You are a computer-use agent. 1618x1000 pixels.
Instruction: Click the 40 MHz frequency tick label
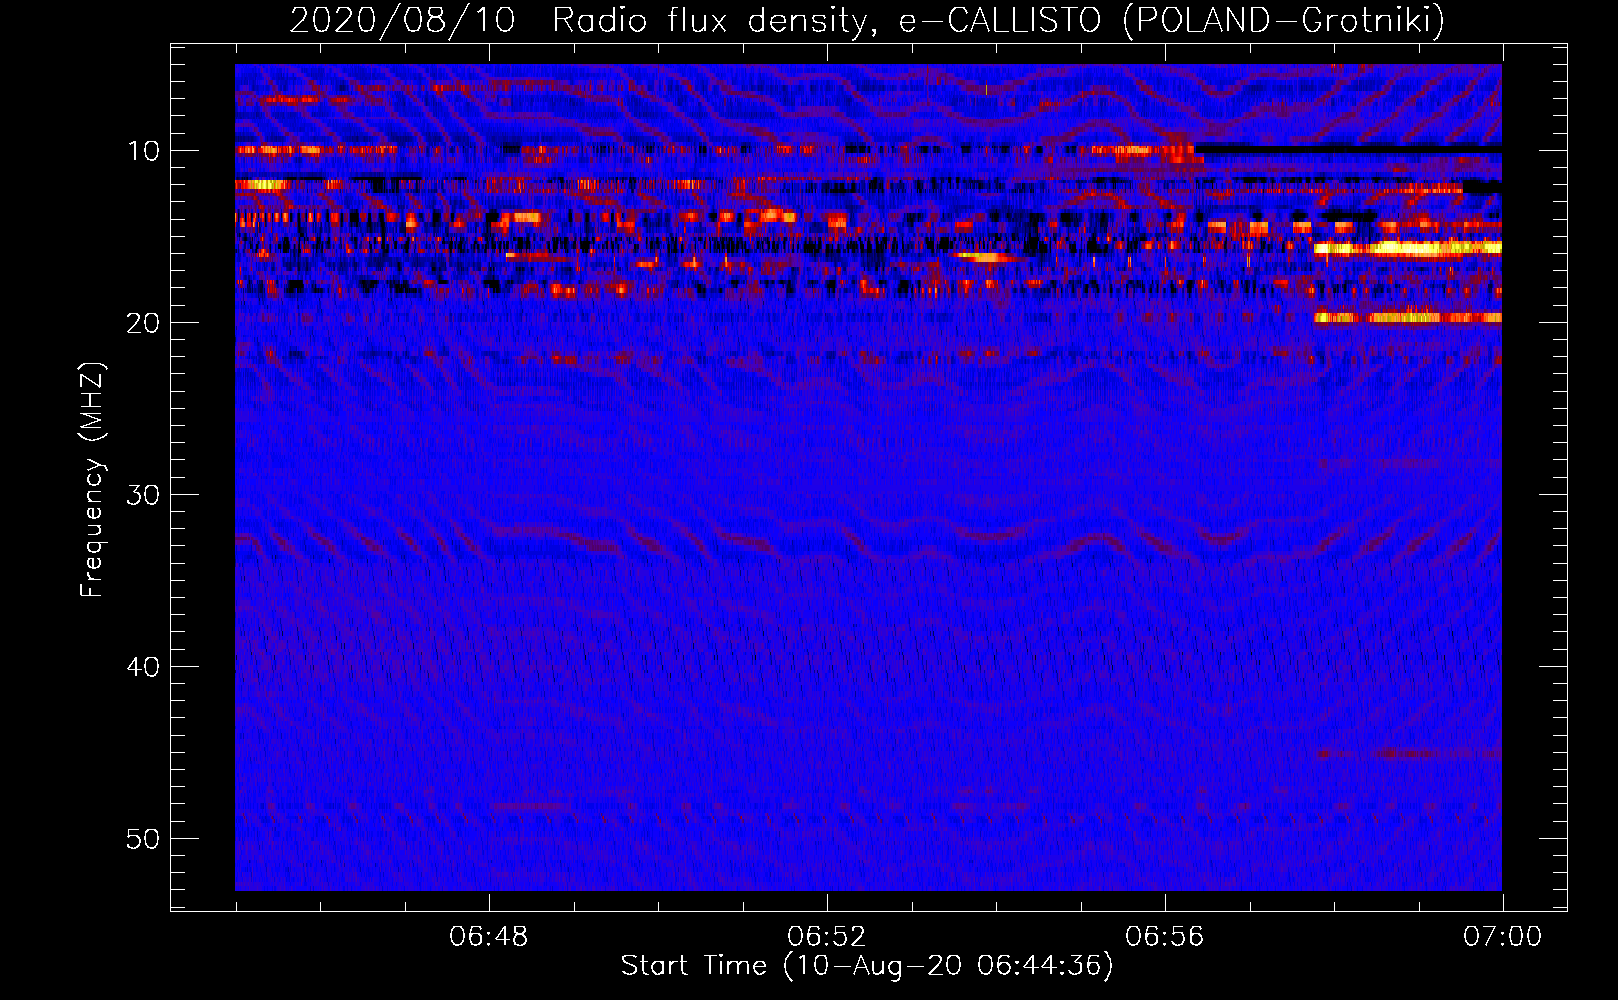[x=144, y=667]
